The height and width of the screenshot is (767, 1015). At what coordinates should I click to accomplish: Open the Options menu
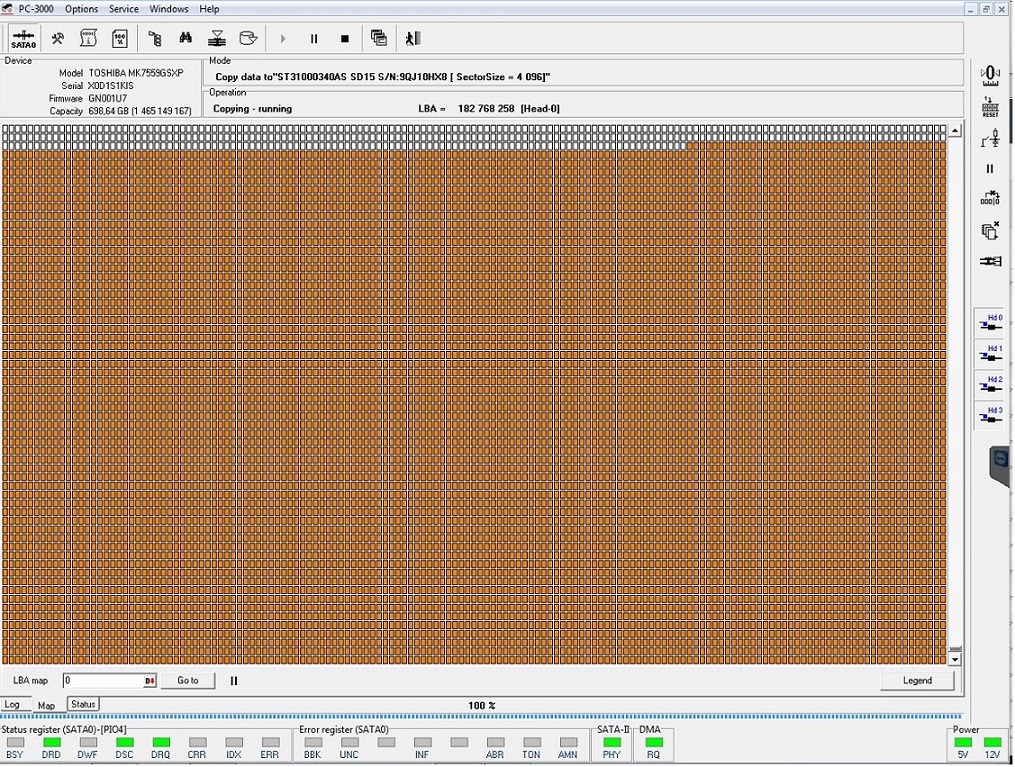coord(82,9)
